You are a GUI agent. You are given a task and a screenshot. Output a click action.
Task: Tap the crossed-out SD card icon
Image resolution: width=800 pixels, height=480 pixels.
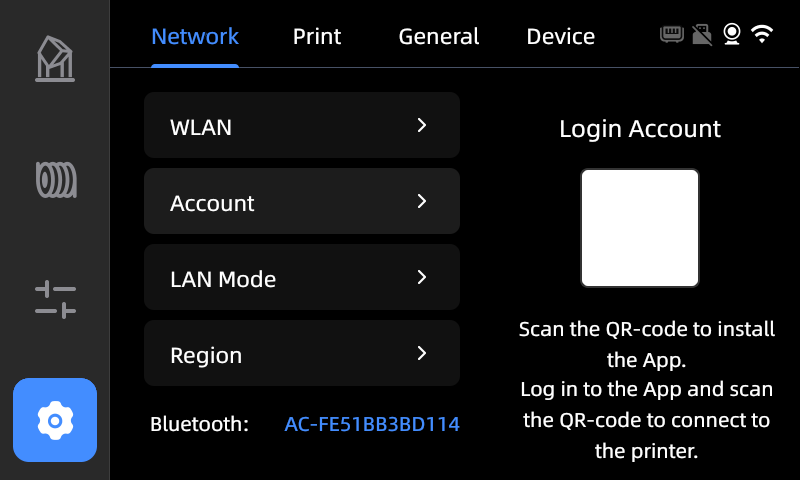[702, 35]
